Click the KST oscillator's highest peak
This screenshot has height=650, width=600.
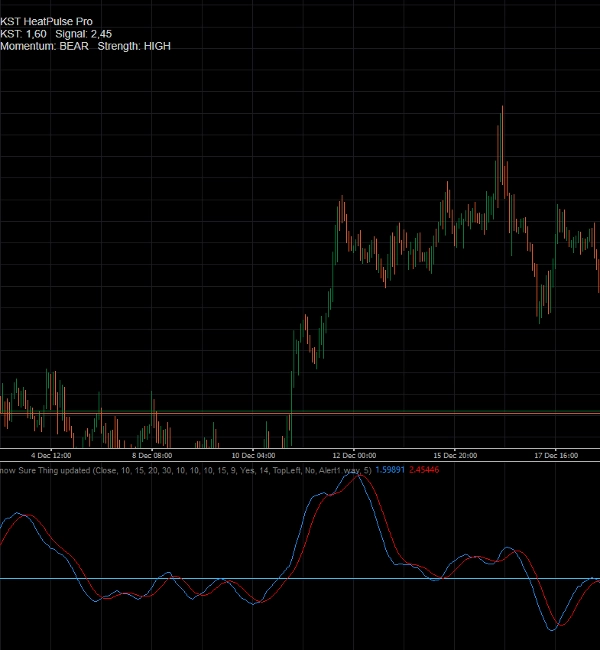pos(351,476)
